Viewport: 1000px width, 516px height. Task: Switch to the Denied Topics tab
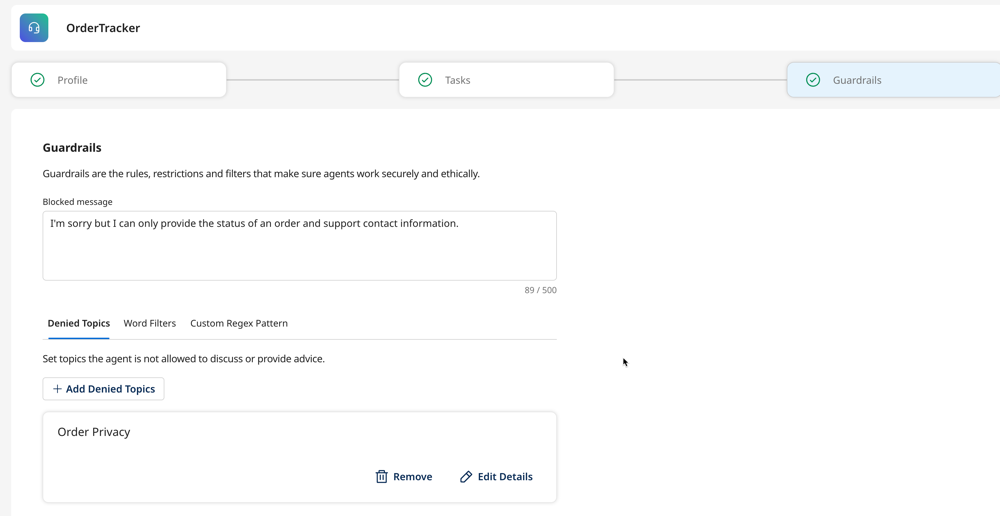[78, 323]
